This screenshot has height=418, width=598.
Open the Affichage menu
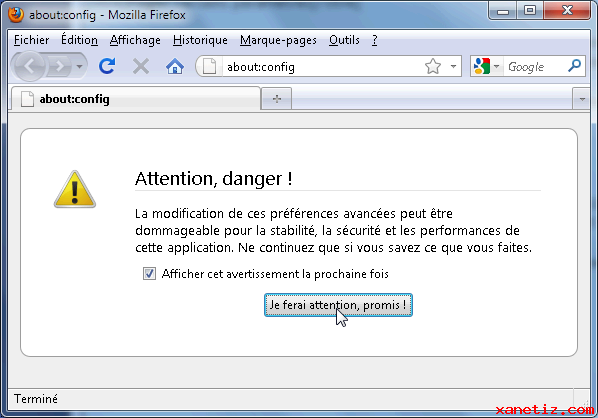[x=135, y=40]
